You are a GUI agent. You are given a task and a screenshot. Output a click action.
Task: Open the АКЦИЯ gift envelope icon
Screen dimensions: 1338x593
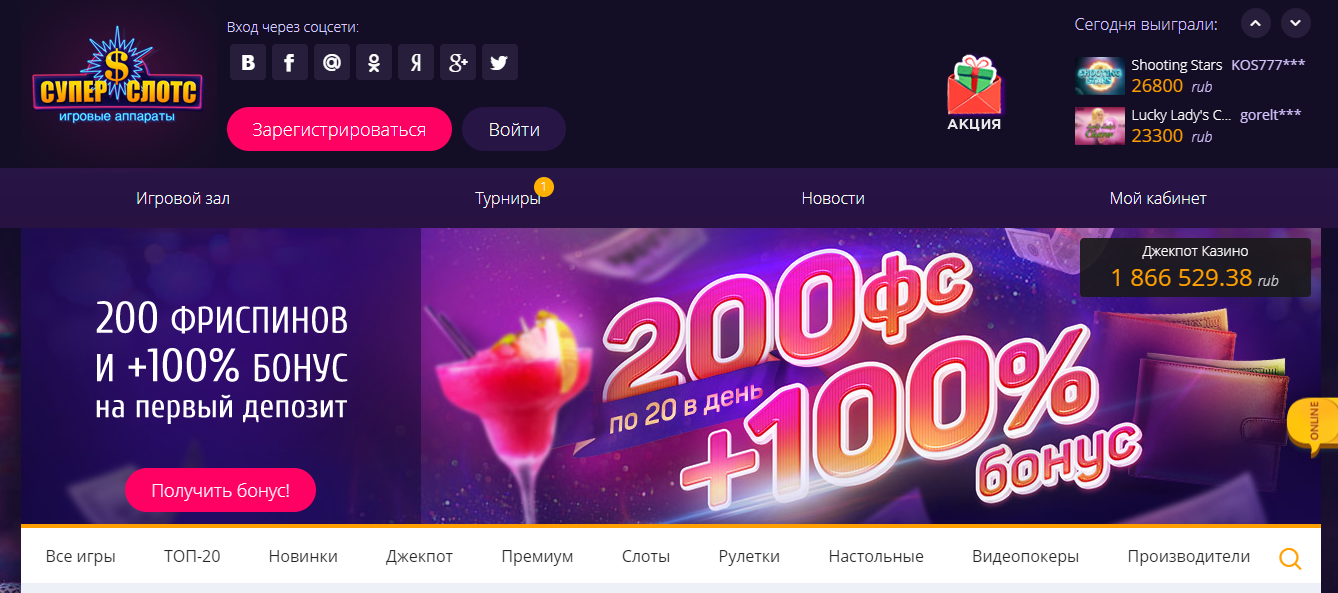coord(974,94)
